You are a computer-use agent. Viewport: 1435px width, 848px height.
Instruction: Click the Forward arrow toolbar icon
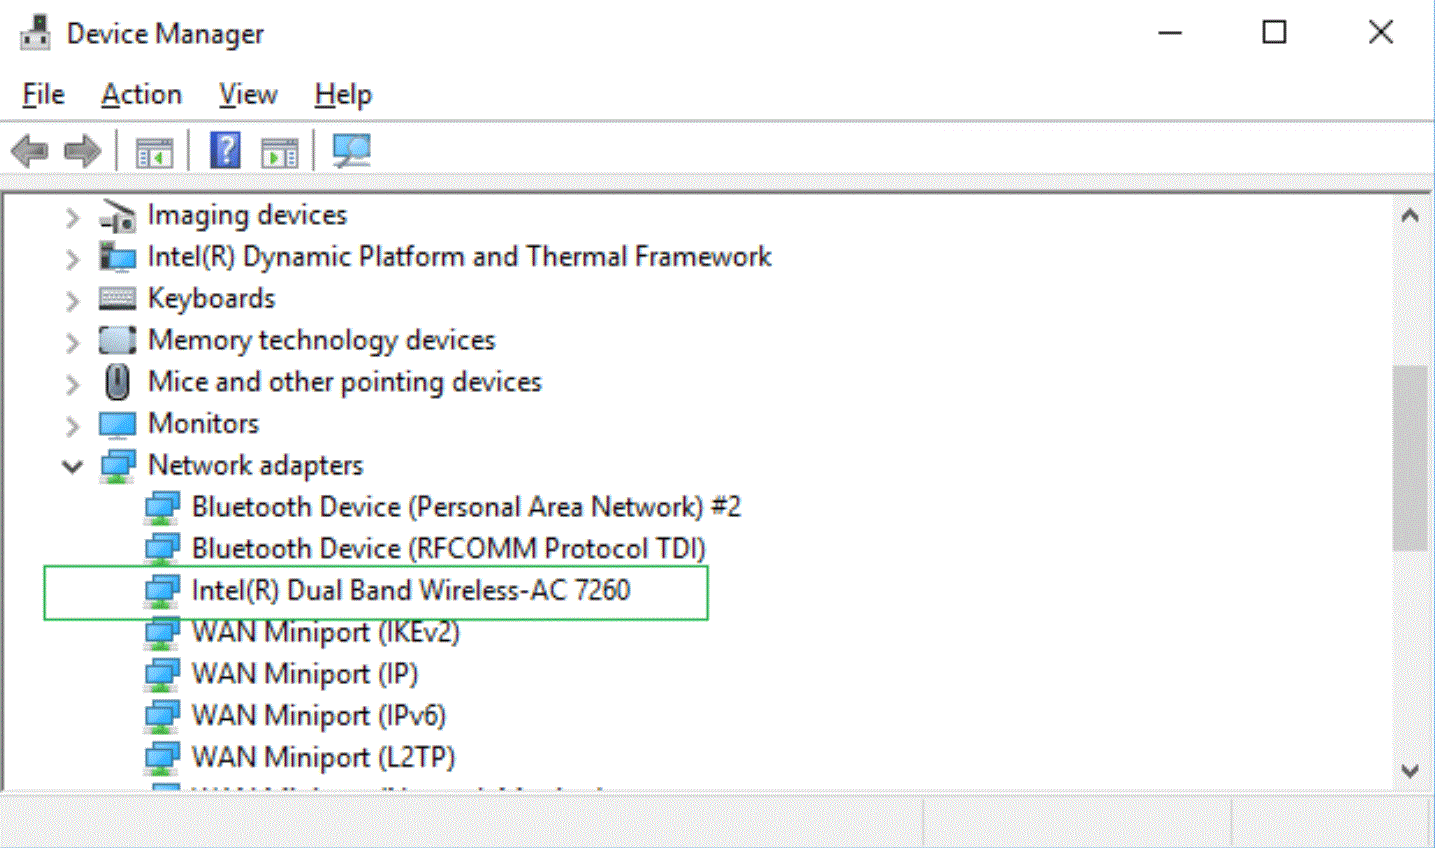(82, 152)
